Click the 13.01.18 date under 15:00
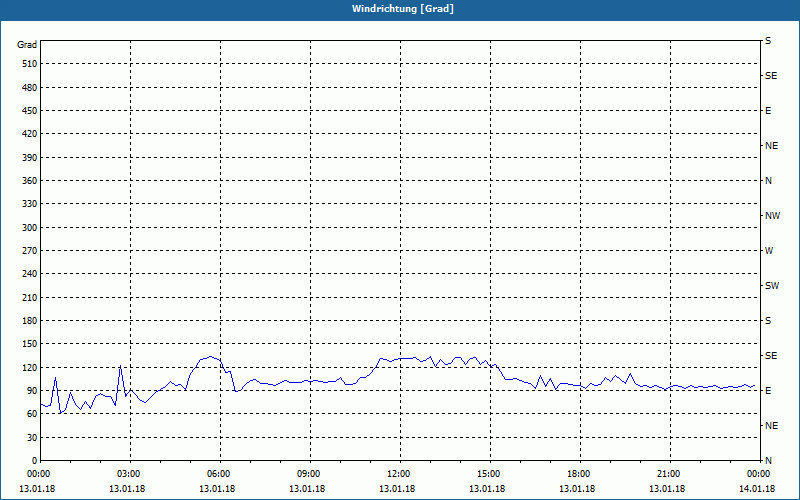Viewport: 800px width, 500px height. [x=487, y=489]
